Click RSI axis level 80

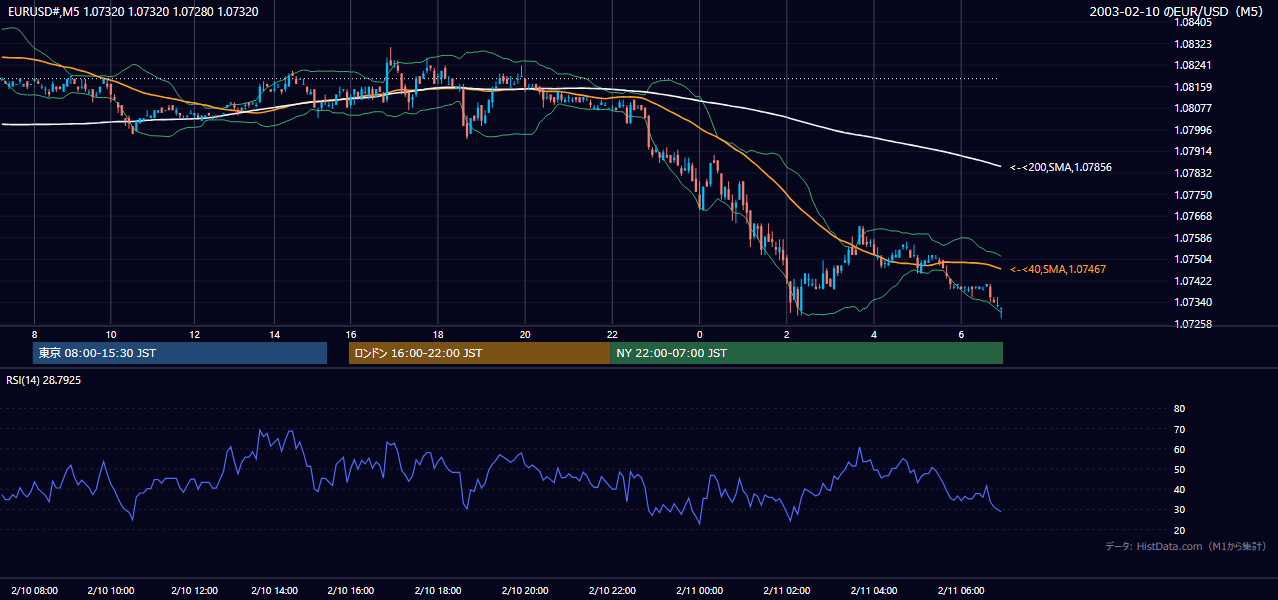pos(1179,409)
